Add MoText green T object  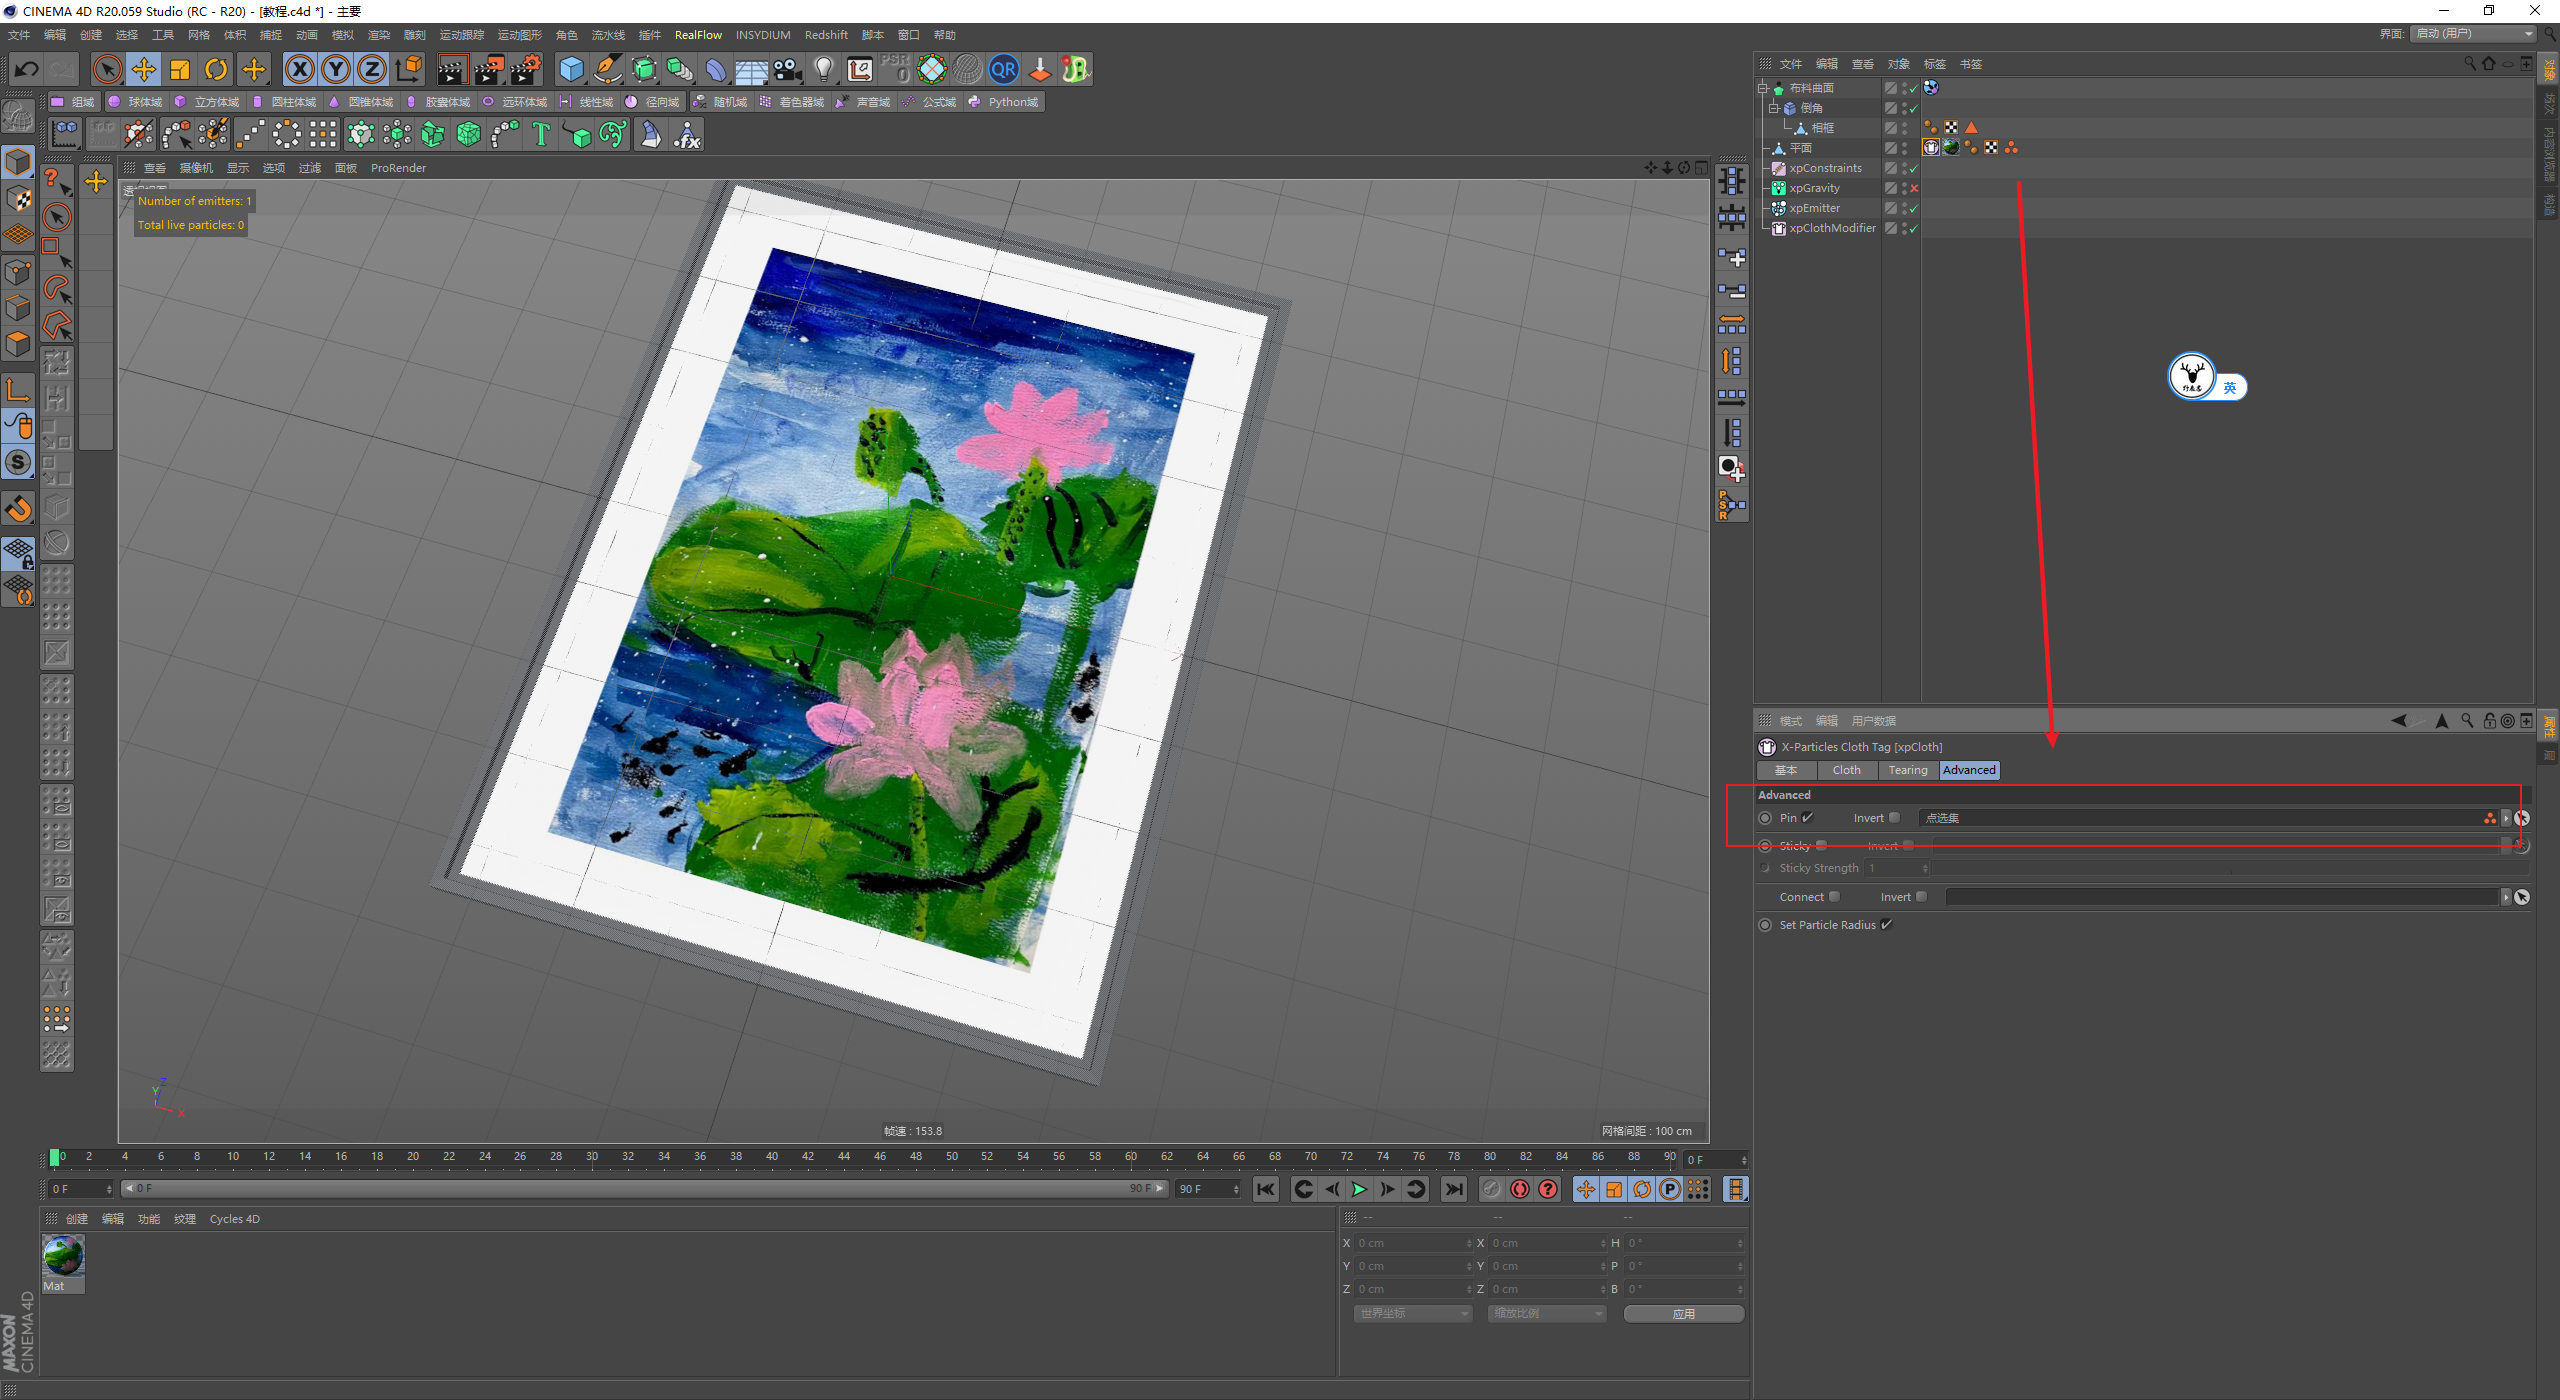pyautogui.click(x=541, y=134)
